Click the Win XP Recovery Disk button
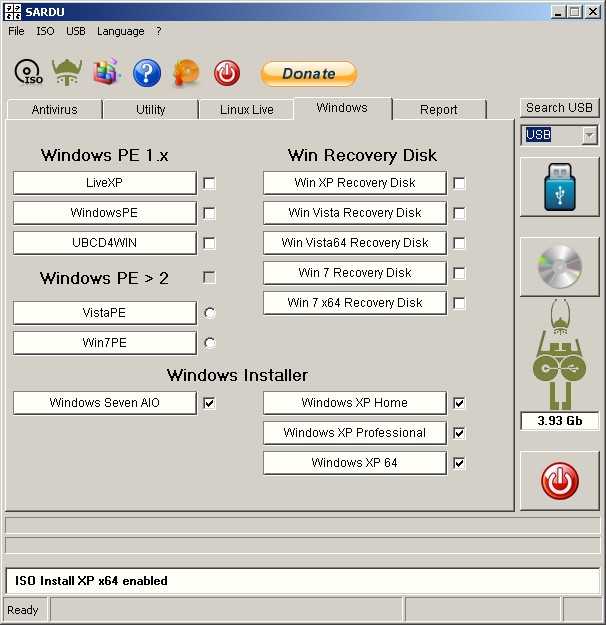The image size is (606, 625). click(354, 183)
